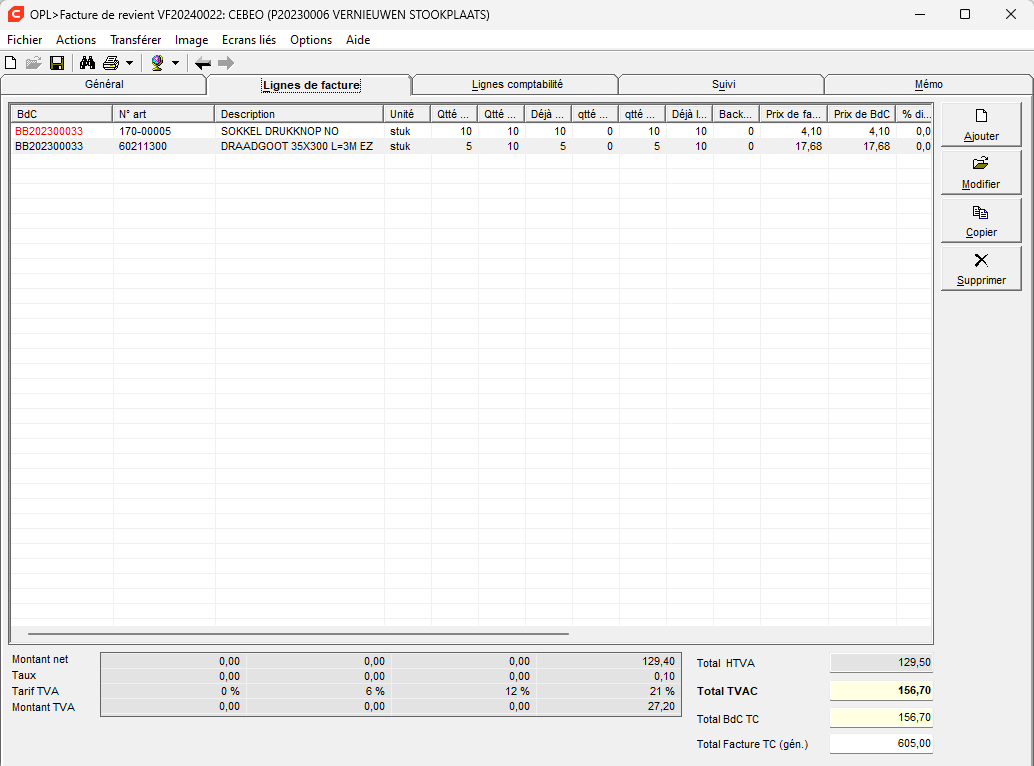This screenshot has height=766, width=1034.
Task: Open the Aide menu
Action: 358,40
